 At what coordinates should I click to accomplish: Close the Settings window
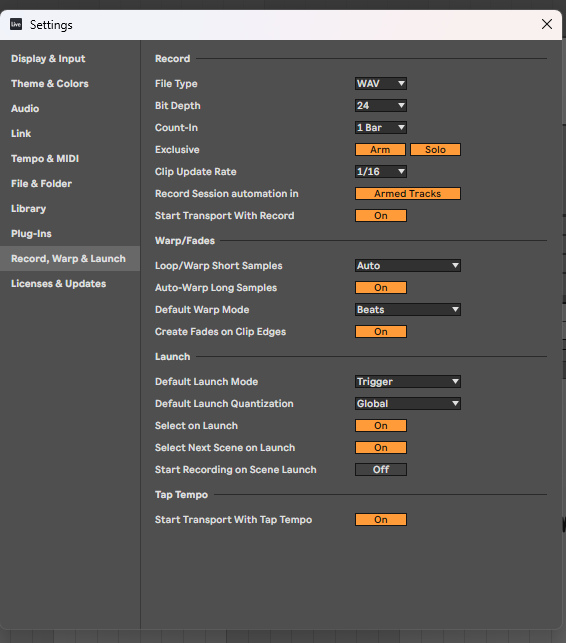point(547,24)
